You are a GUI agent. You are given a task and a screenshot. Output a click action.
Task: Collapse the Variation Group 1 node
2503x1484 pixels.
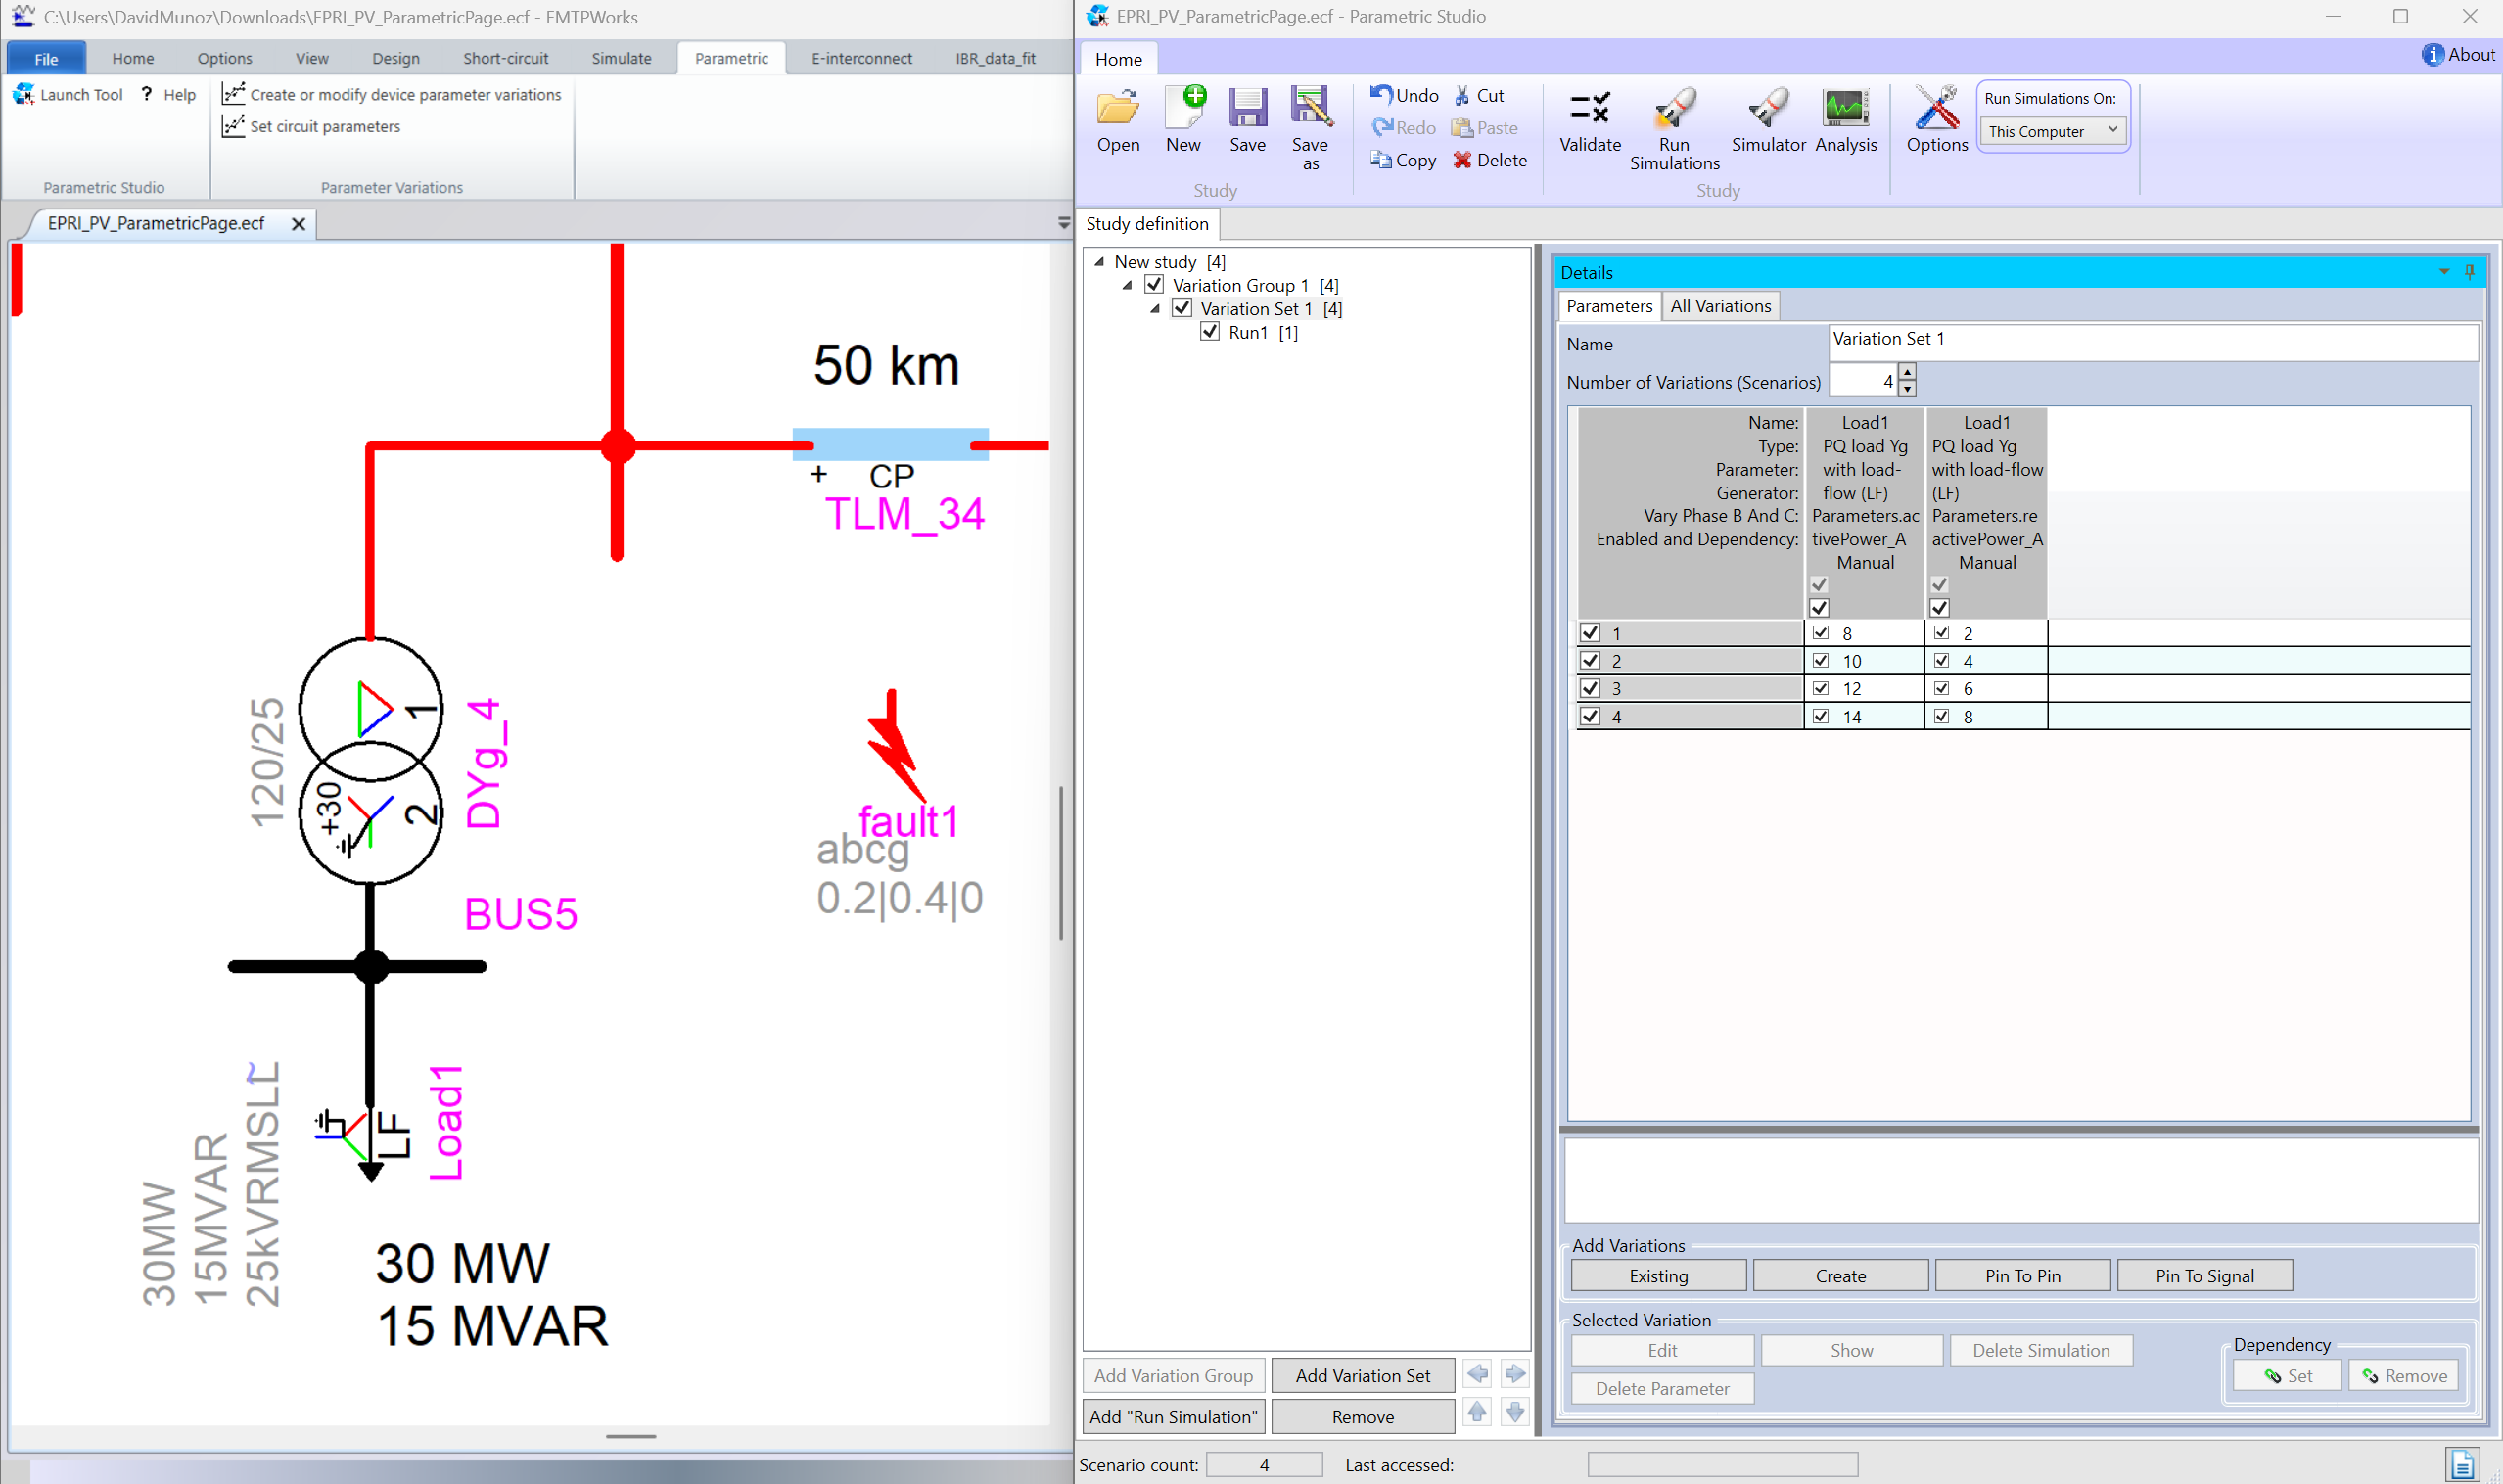[1126, 285]
